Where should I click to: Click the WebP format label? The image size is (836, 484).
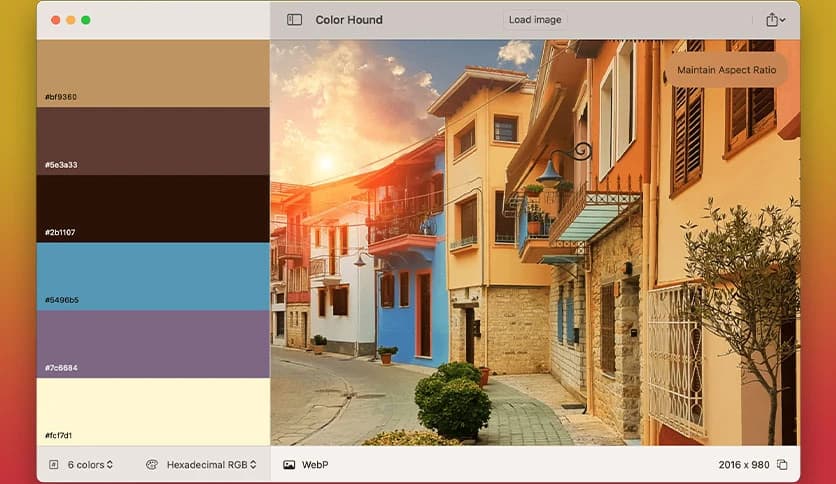pos(315,465)
